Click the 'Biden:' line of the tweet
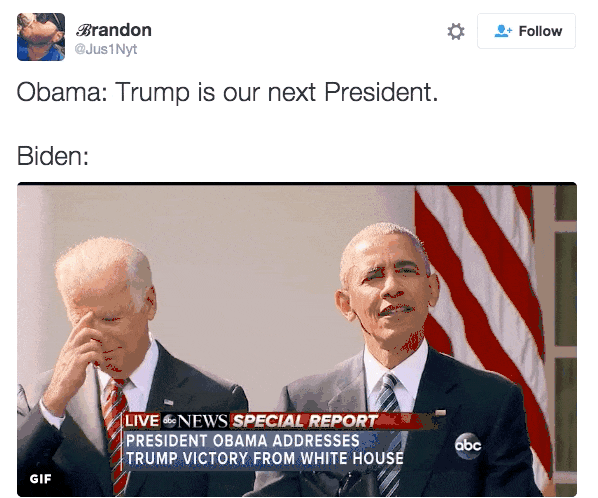The width and height of the screenshot is (598, 498). click(x=53, y=156)
